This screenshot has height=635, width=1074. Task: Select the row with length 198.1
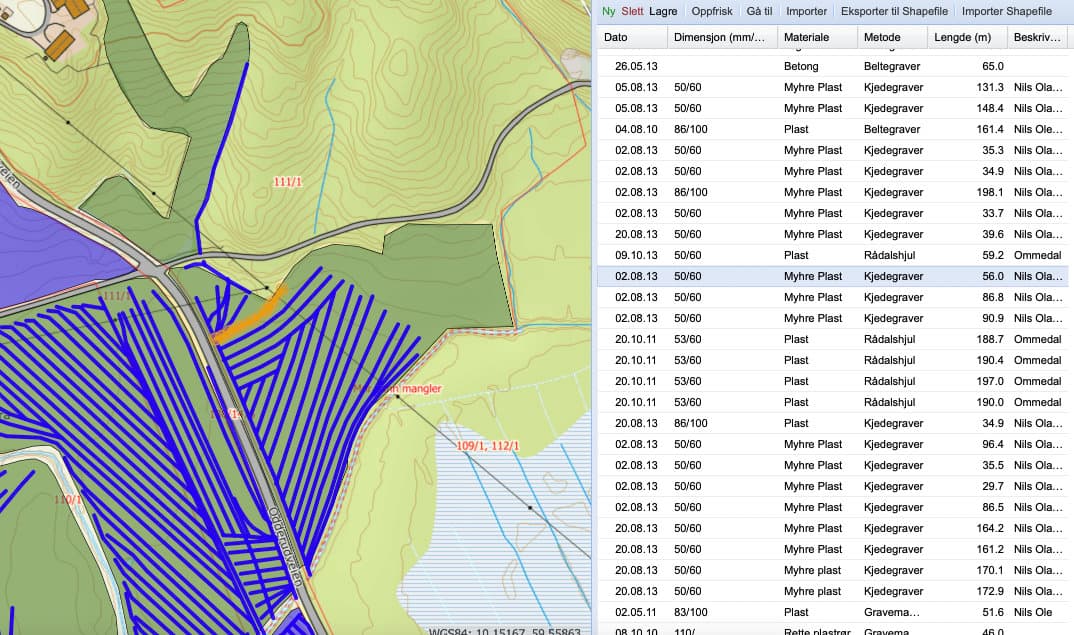[x=832, y=192]
